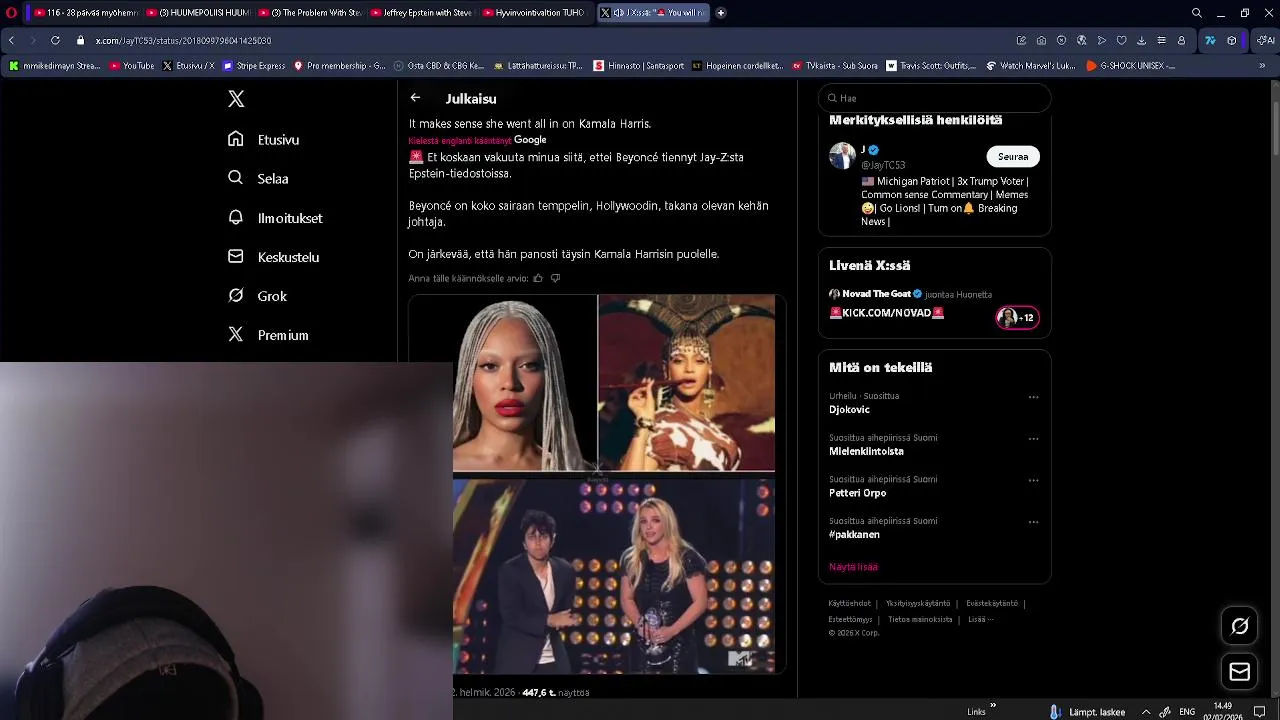Open the snapshot camera icon in the address bar
The height and width of the screenshot is (720, 1280).
(x=1041, y=40)
